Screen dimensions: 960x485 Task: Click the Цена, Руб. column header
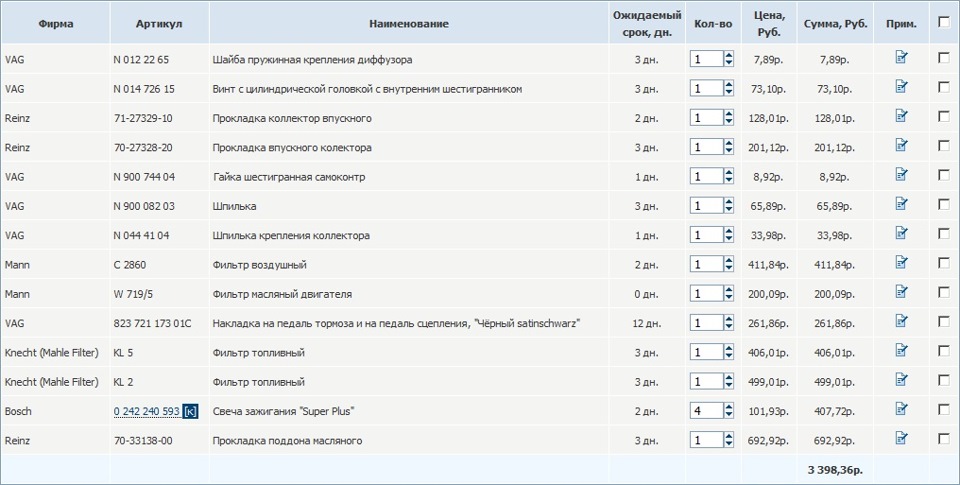[769, 23]
